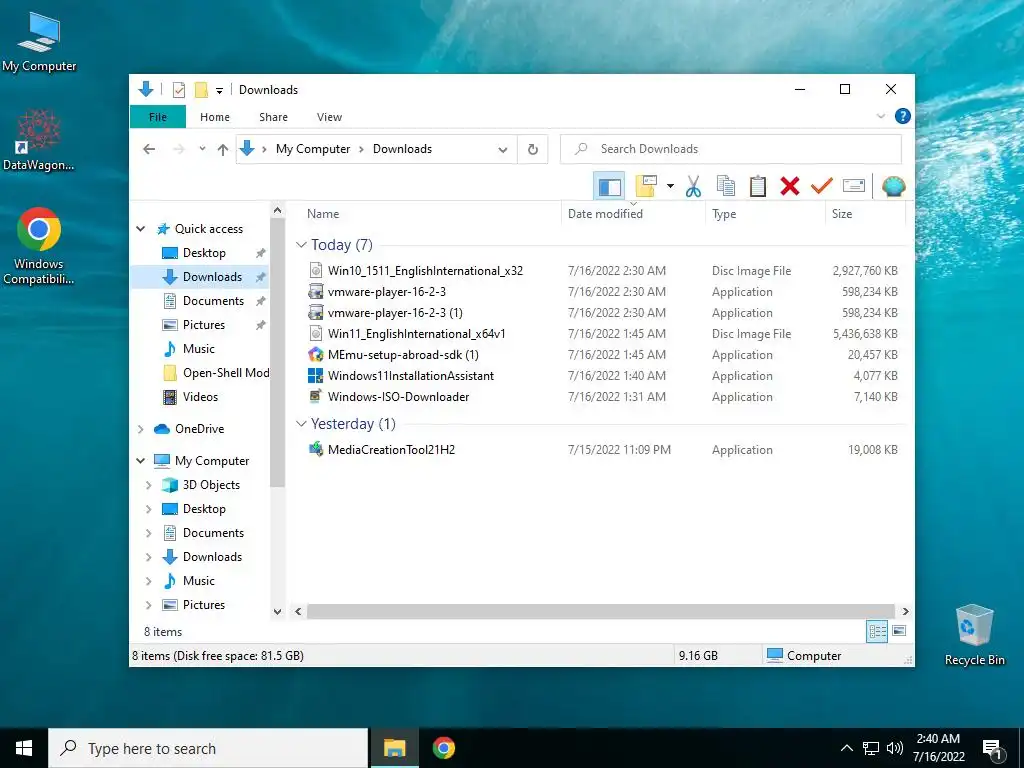Screen dimensions: 1024x768
Task: Click the Refresh button in address bar
Action: coord(533,150)
